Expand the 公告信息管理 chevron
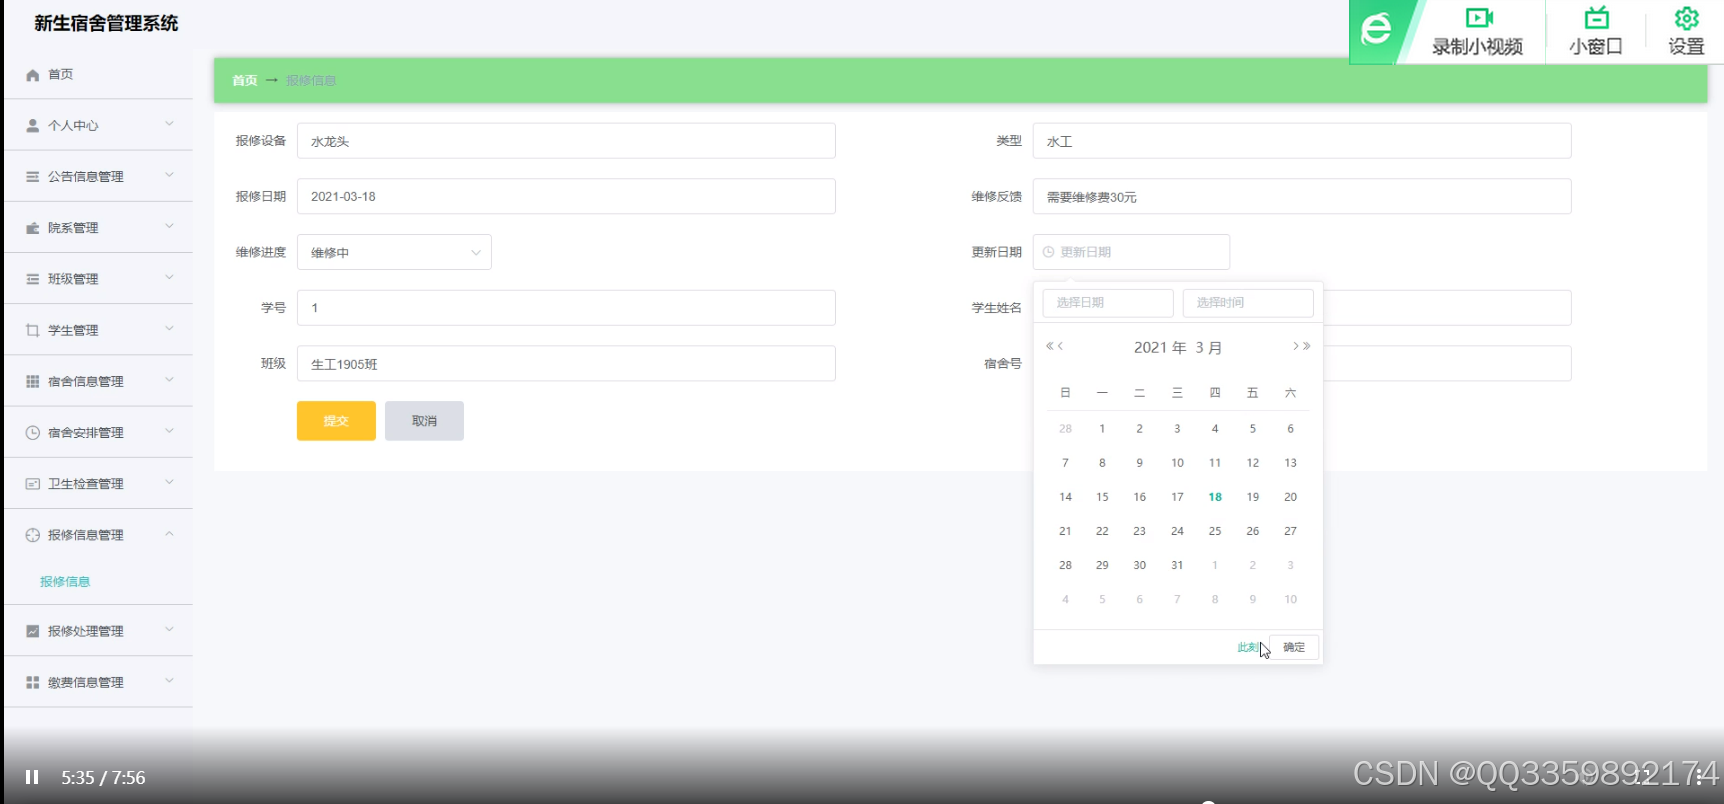The width and height of the screenshot is (1724, 804). tap(169, 175)
